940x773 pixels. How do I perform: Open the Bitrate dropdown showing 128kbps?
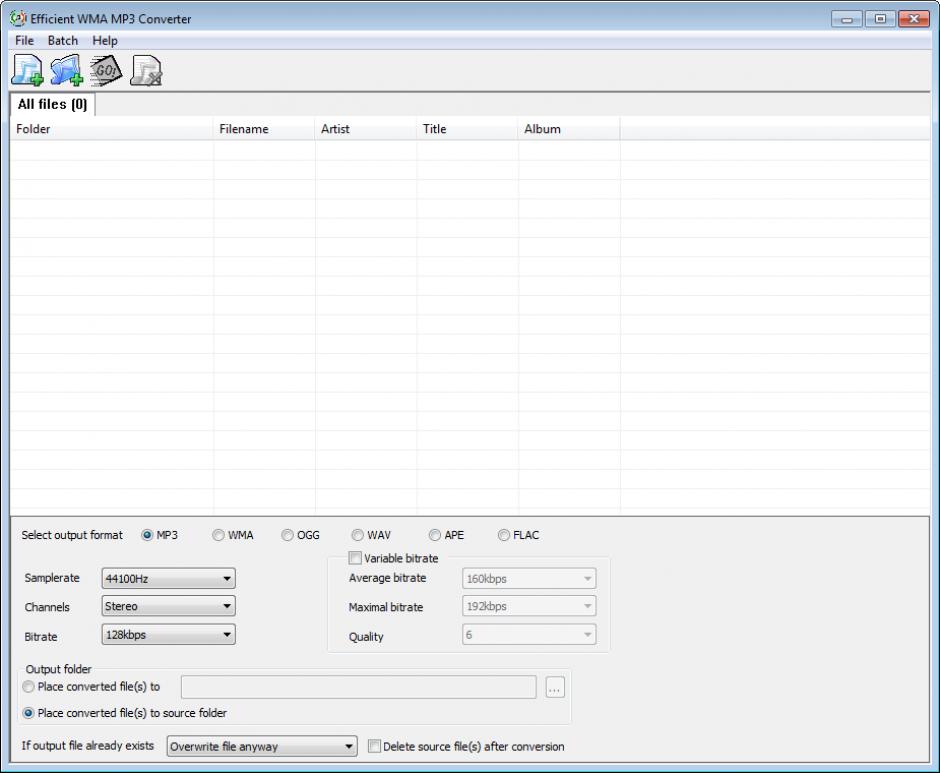click(x=168, y=634)
